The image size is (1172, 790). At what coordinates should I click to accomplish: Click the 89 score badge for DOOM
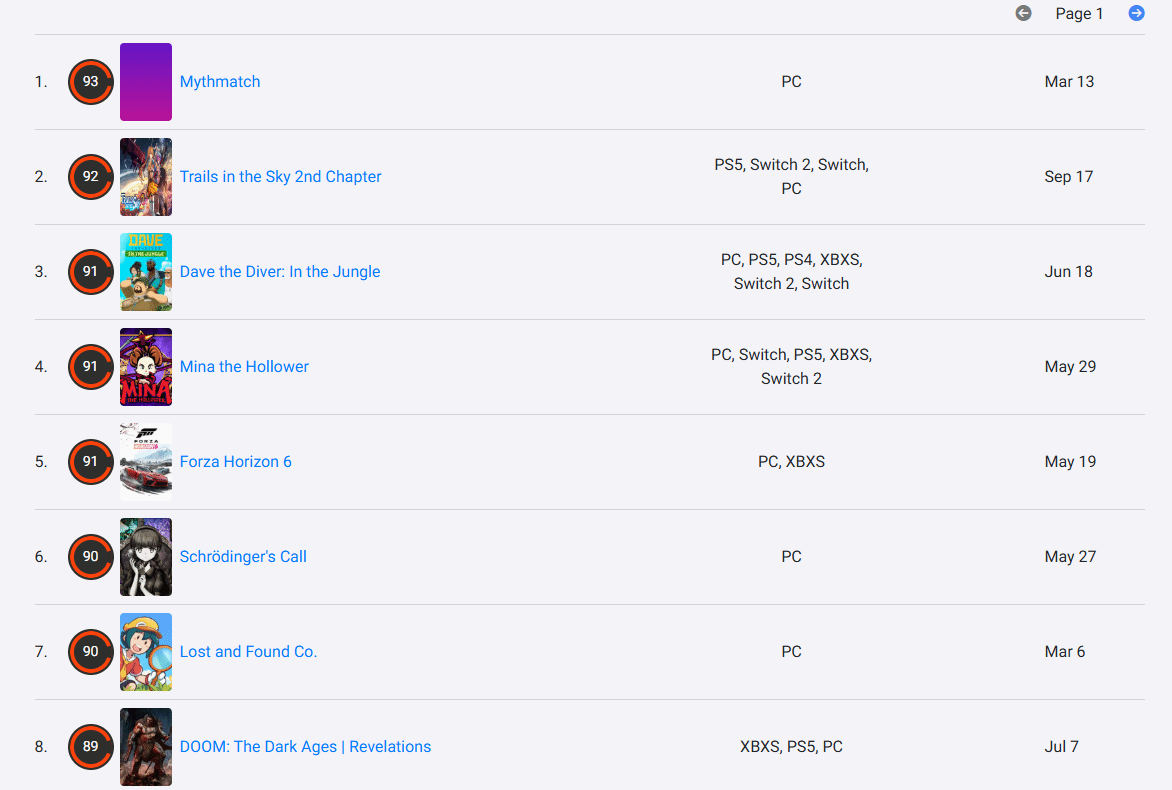tap(90, 747)
